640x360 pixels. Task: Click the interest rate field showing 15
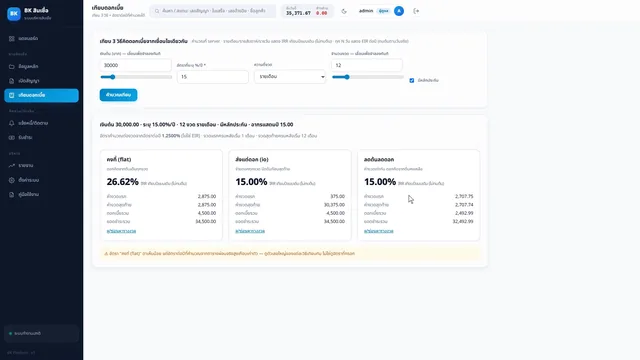(x=213, y=77)
